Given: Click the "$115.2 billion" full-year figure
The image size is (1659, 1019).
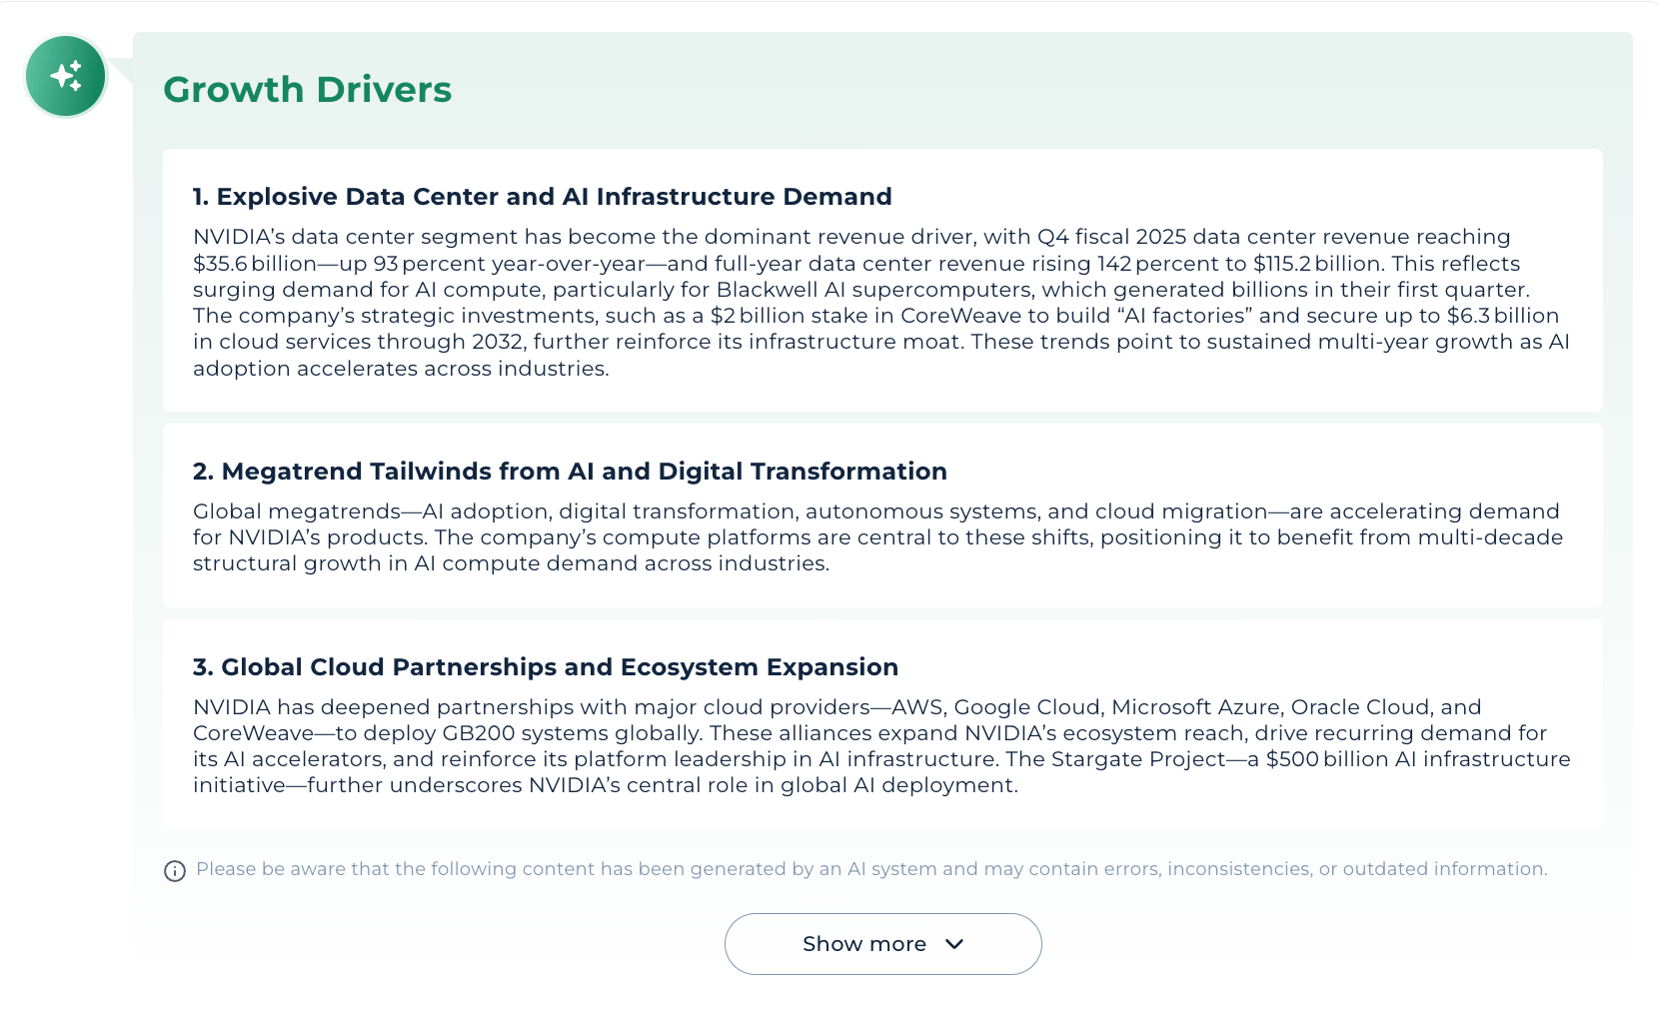Looking at the screenshot, I should 1316,264.
